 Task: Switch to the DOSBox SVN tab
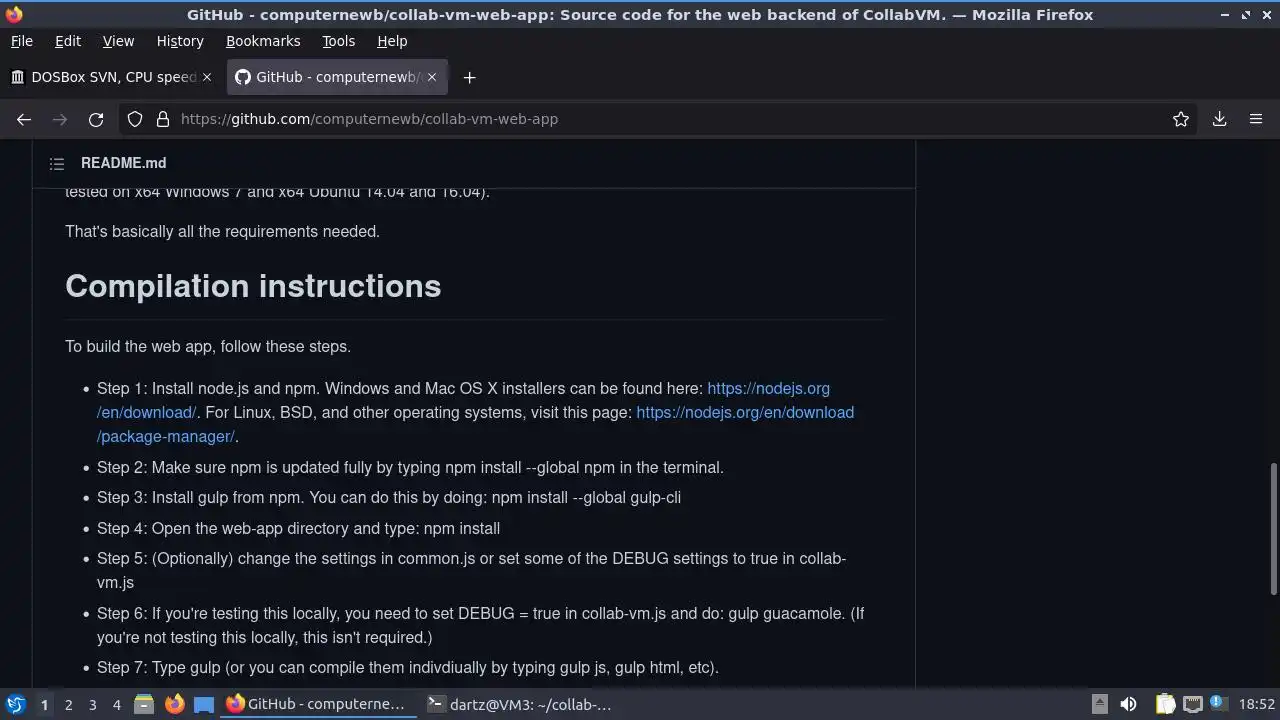113,77
